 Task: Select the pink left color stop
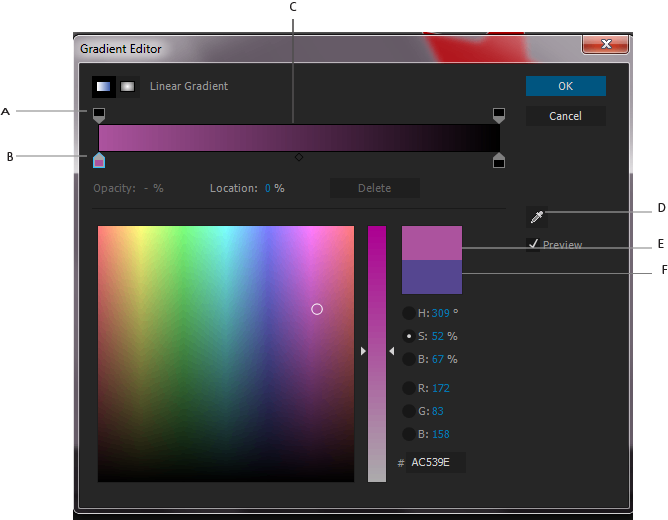click(x=99, y=160)
